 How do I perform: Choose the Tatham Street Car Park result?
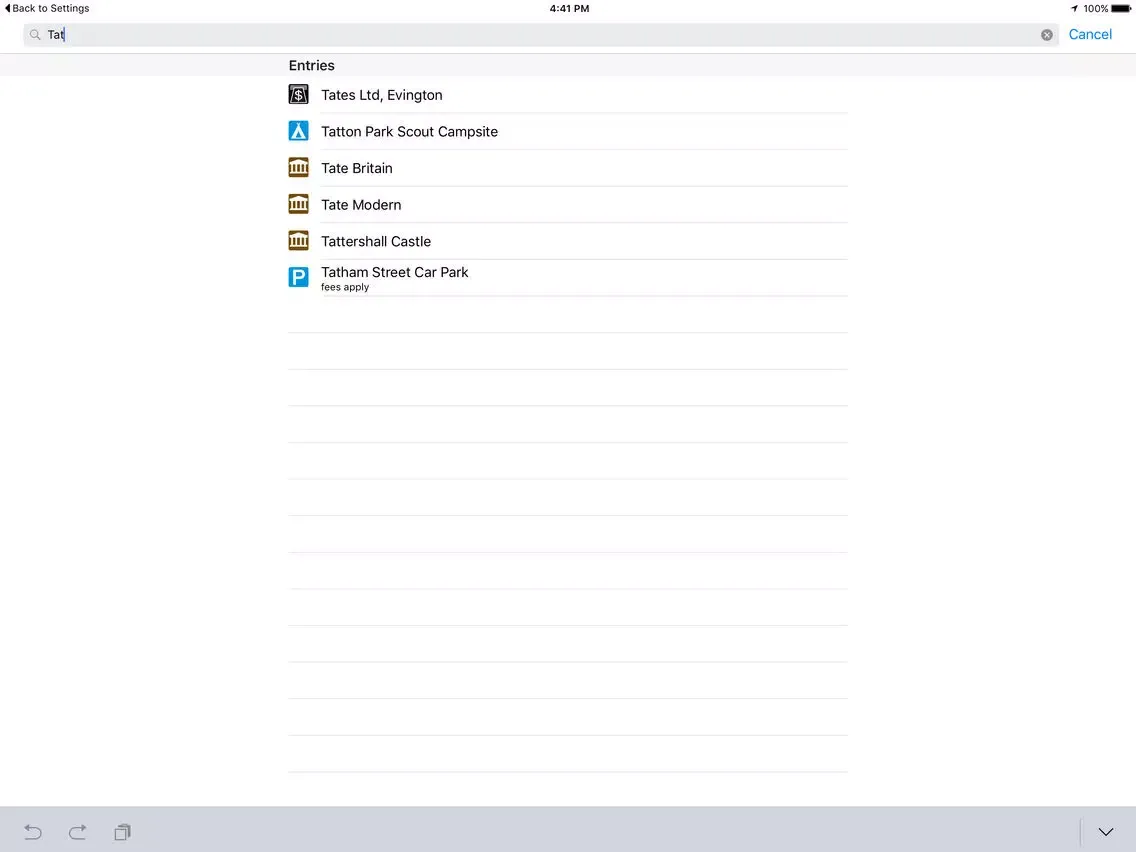568,277
